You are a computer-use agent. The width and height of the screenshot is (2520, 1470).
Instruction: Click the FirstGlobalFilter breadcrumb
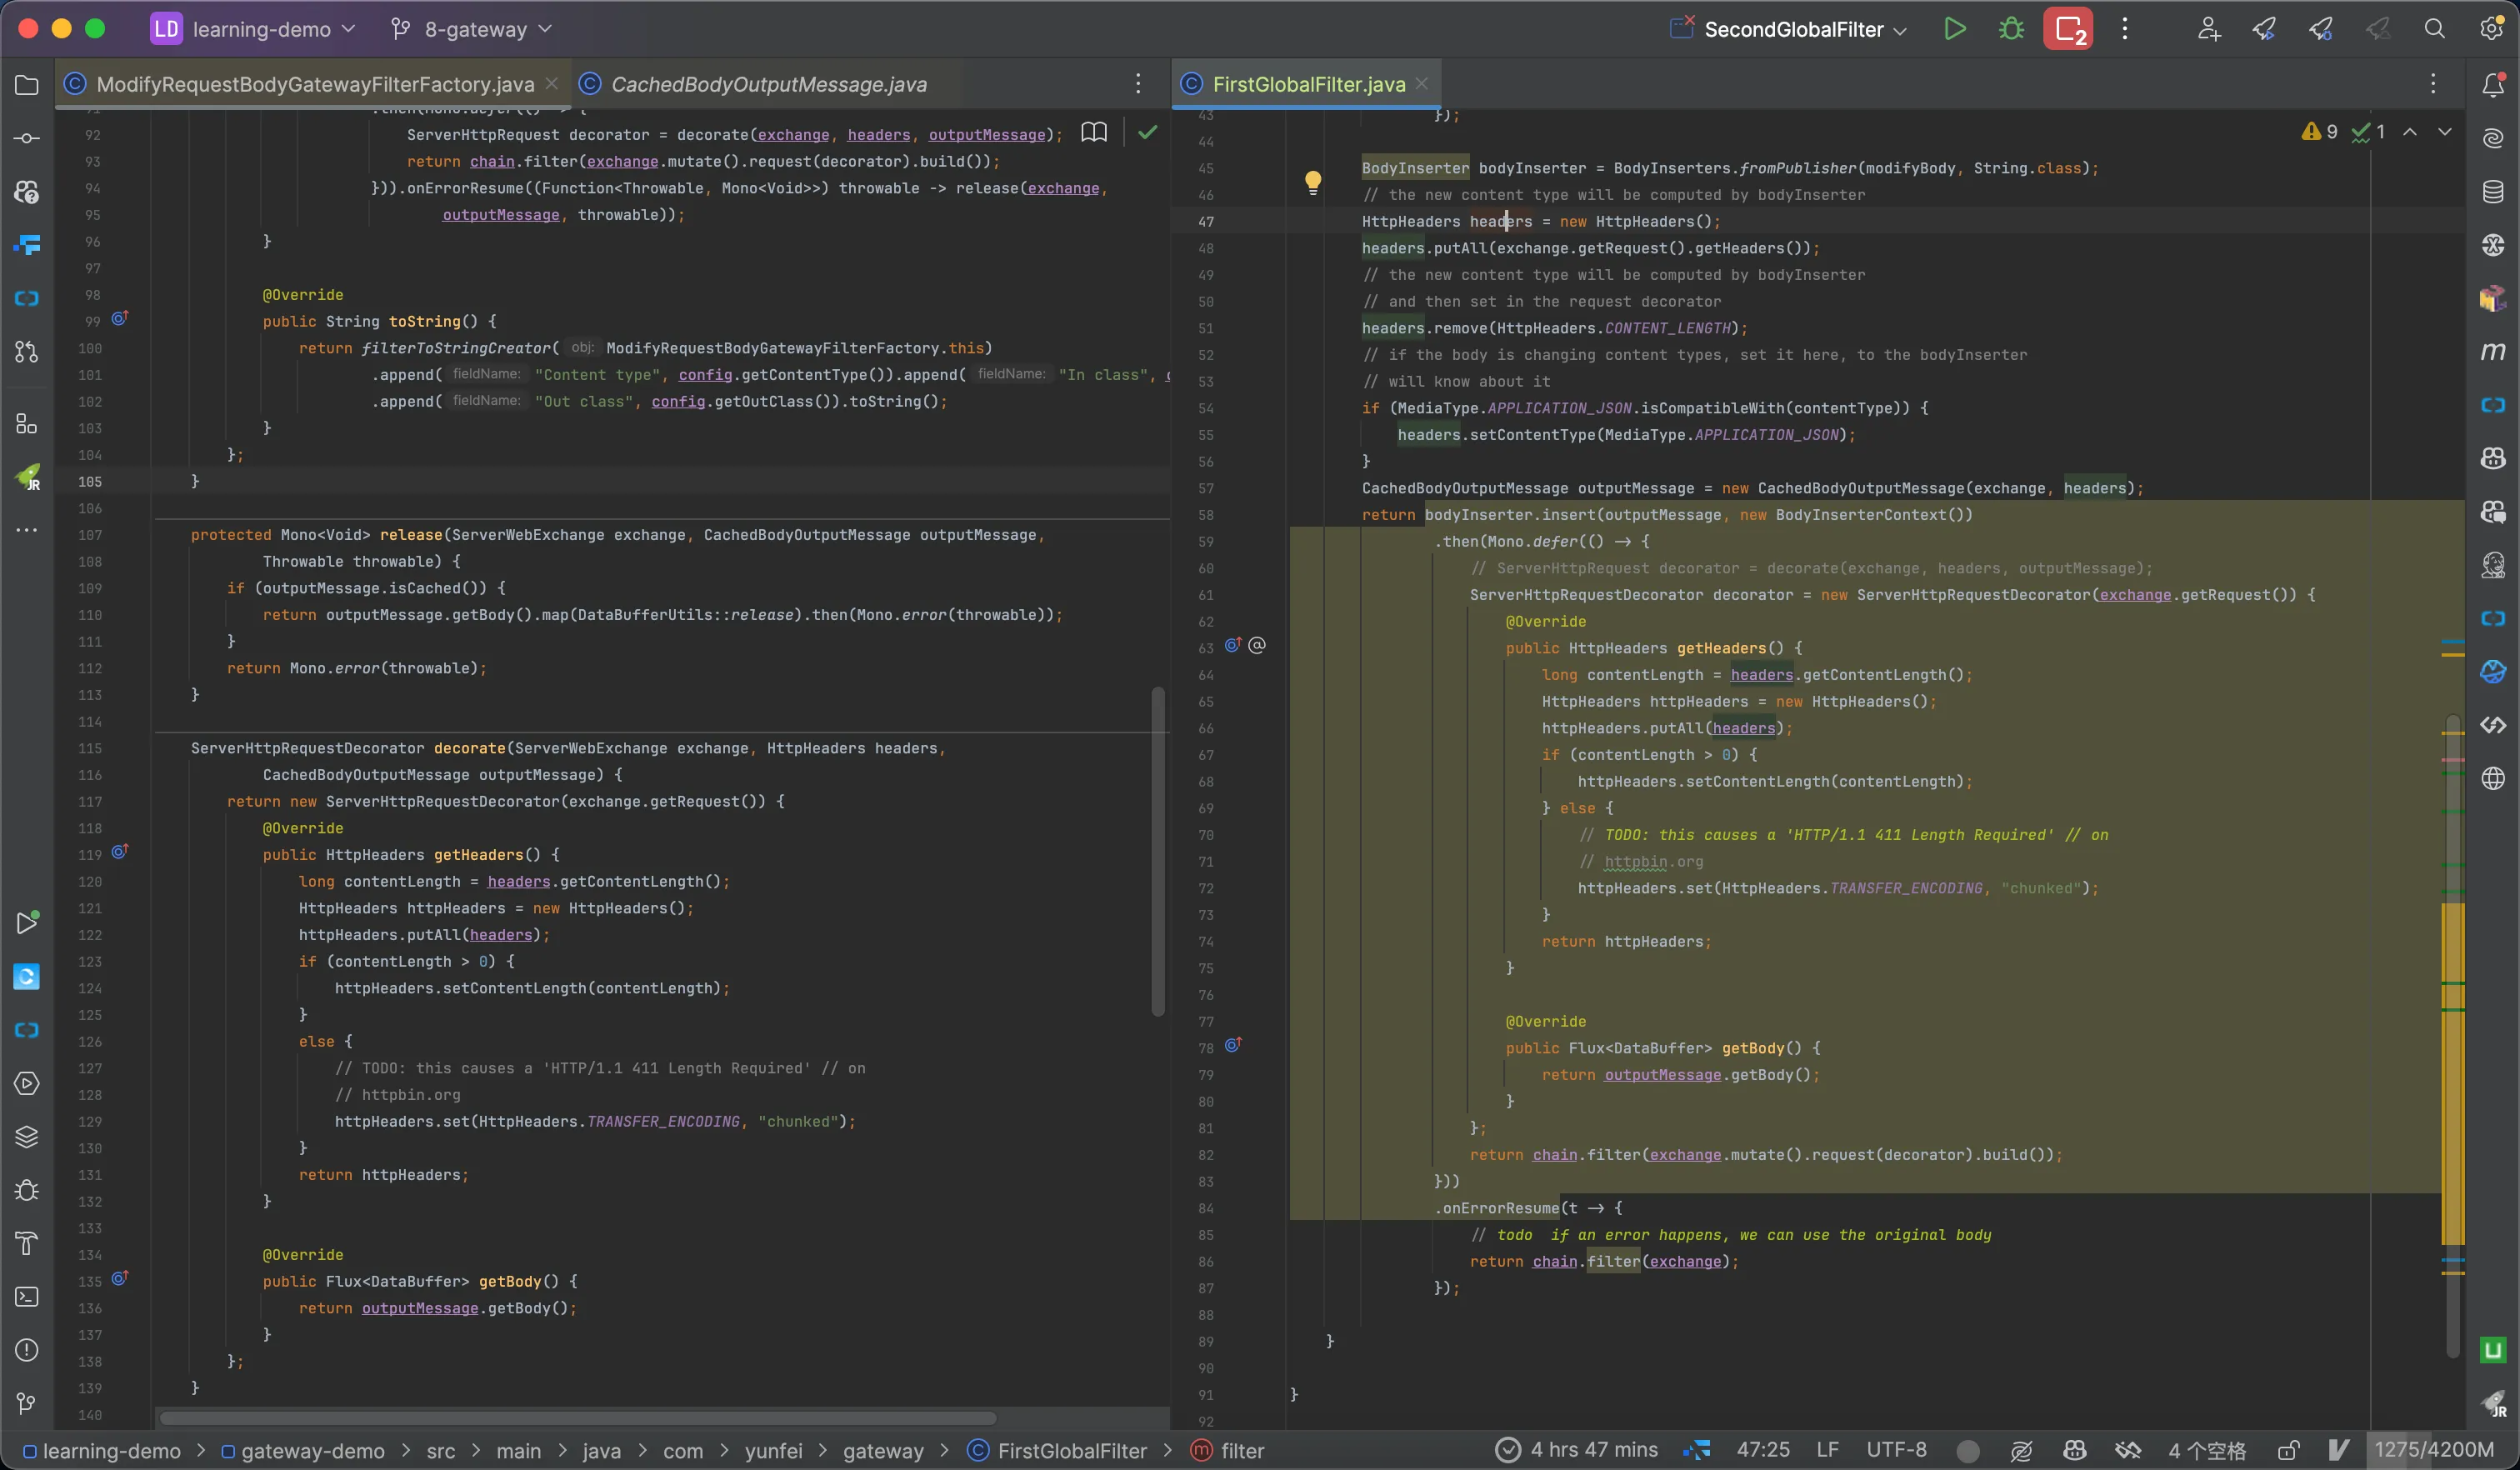[x=1058, y=1450]
